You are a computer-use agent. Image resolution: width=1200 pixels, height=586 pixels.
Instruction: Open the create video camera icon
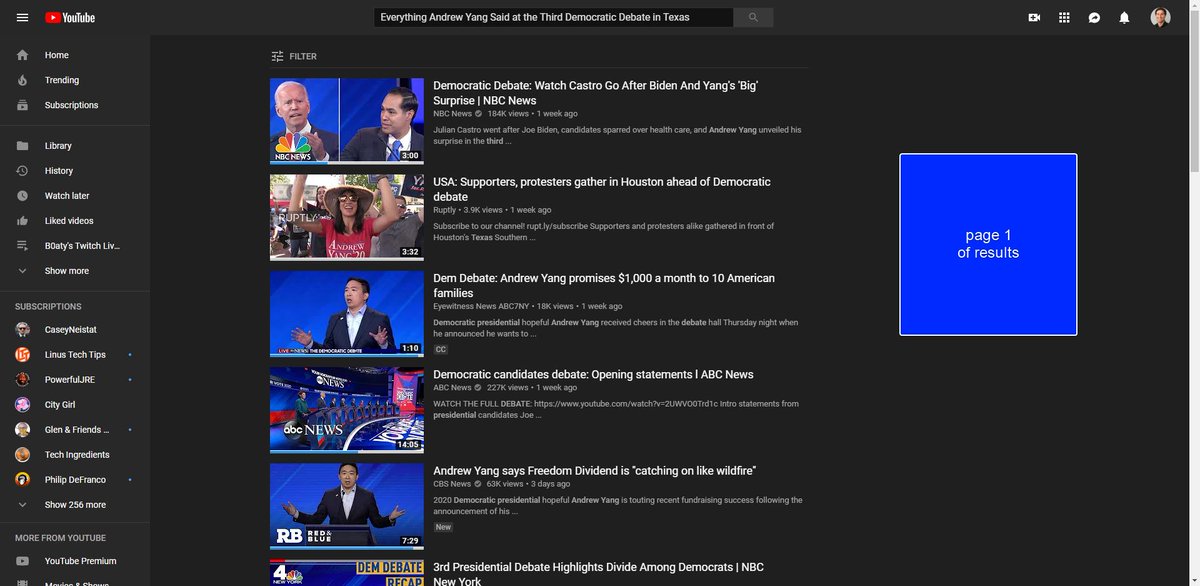point(1034,18)
